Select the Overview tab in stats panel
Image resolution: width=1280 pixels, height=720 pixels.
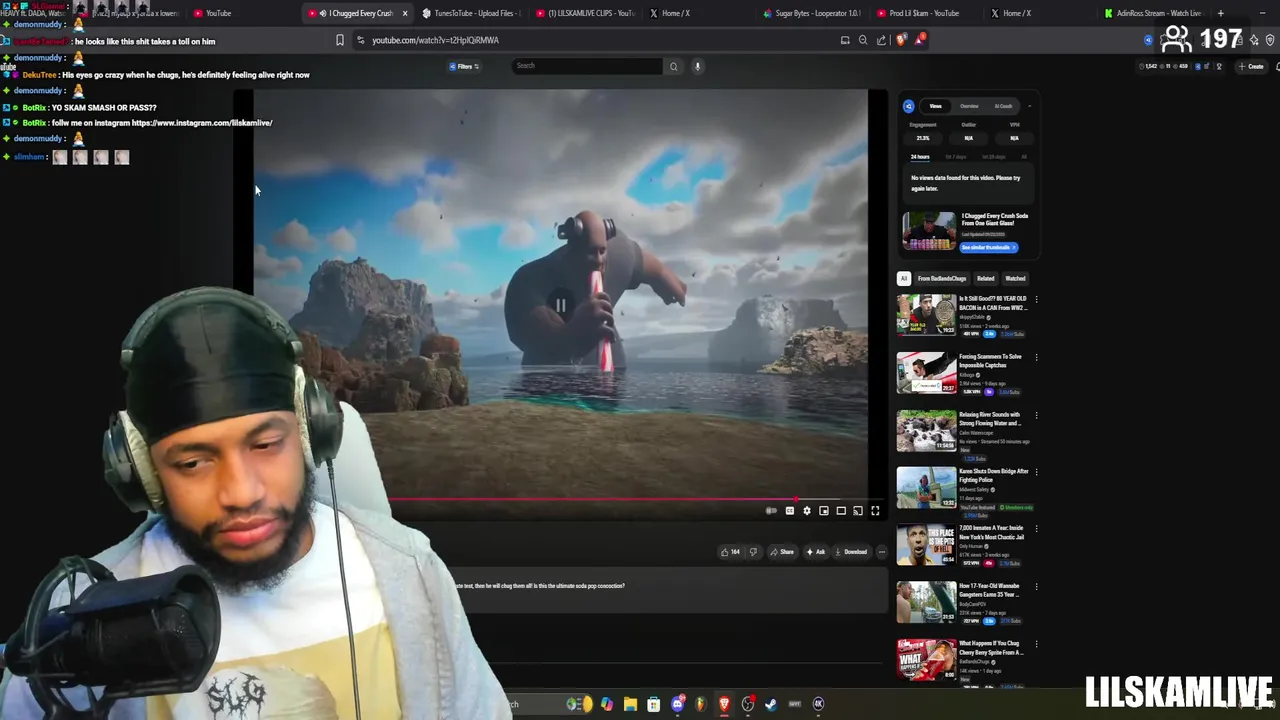[969, 106]
